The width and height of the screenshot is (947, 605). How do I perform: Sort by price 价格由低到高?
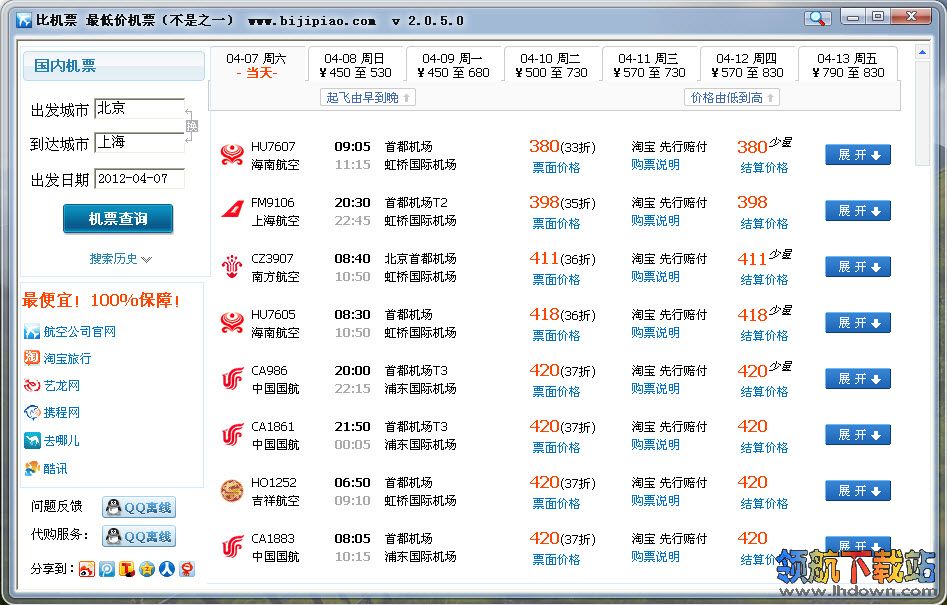click(x=732, y=98)
